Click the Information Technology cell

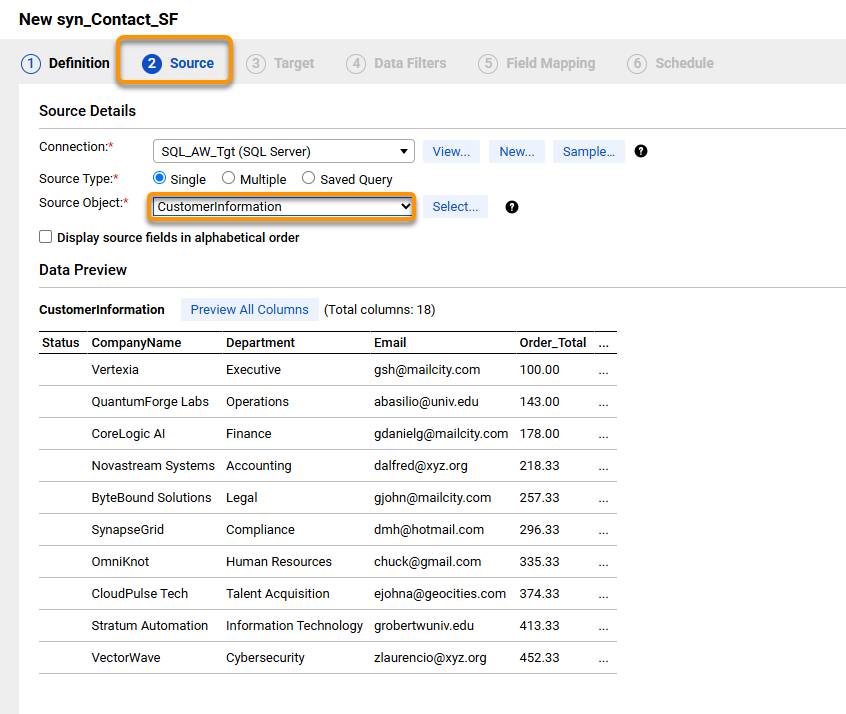pos(294,625)
